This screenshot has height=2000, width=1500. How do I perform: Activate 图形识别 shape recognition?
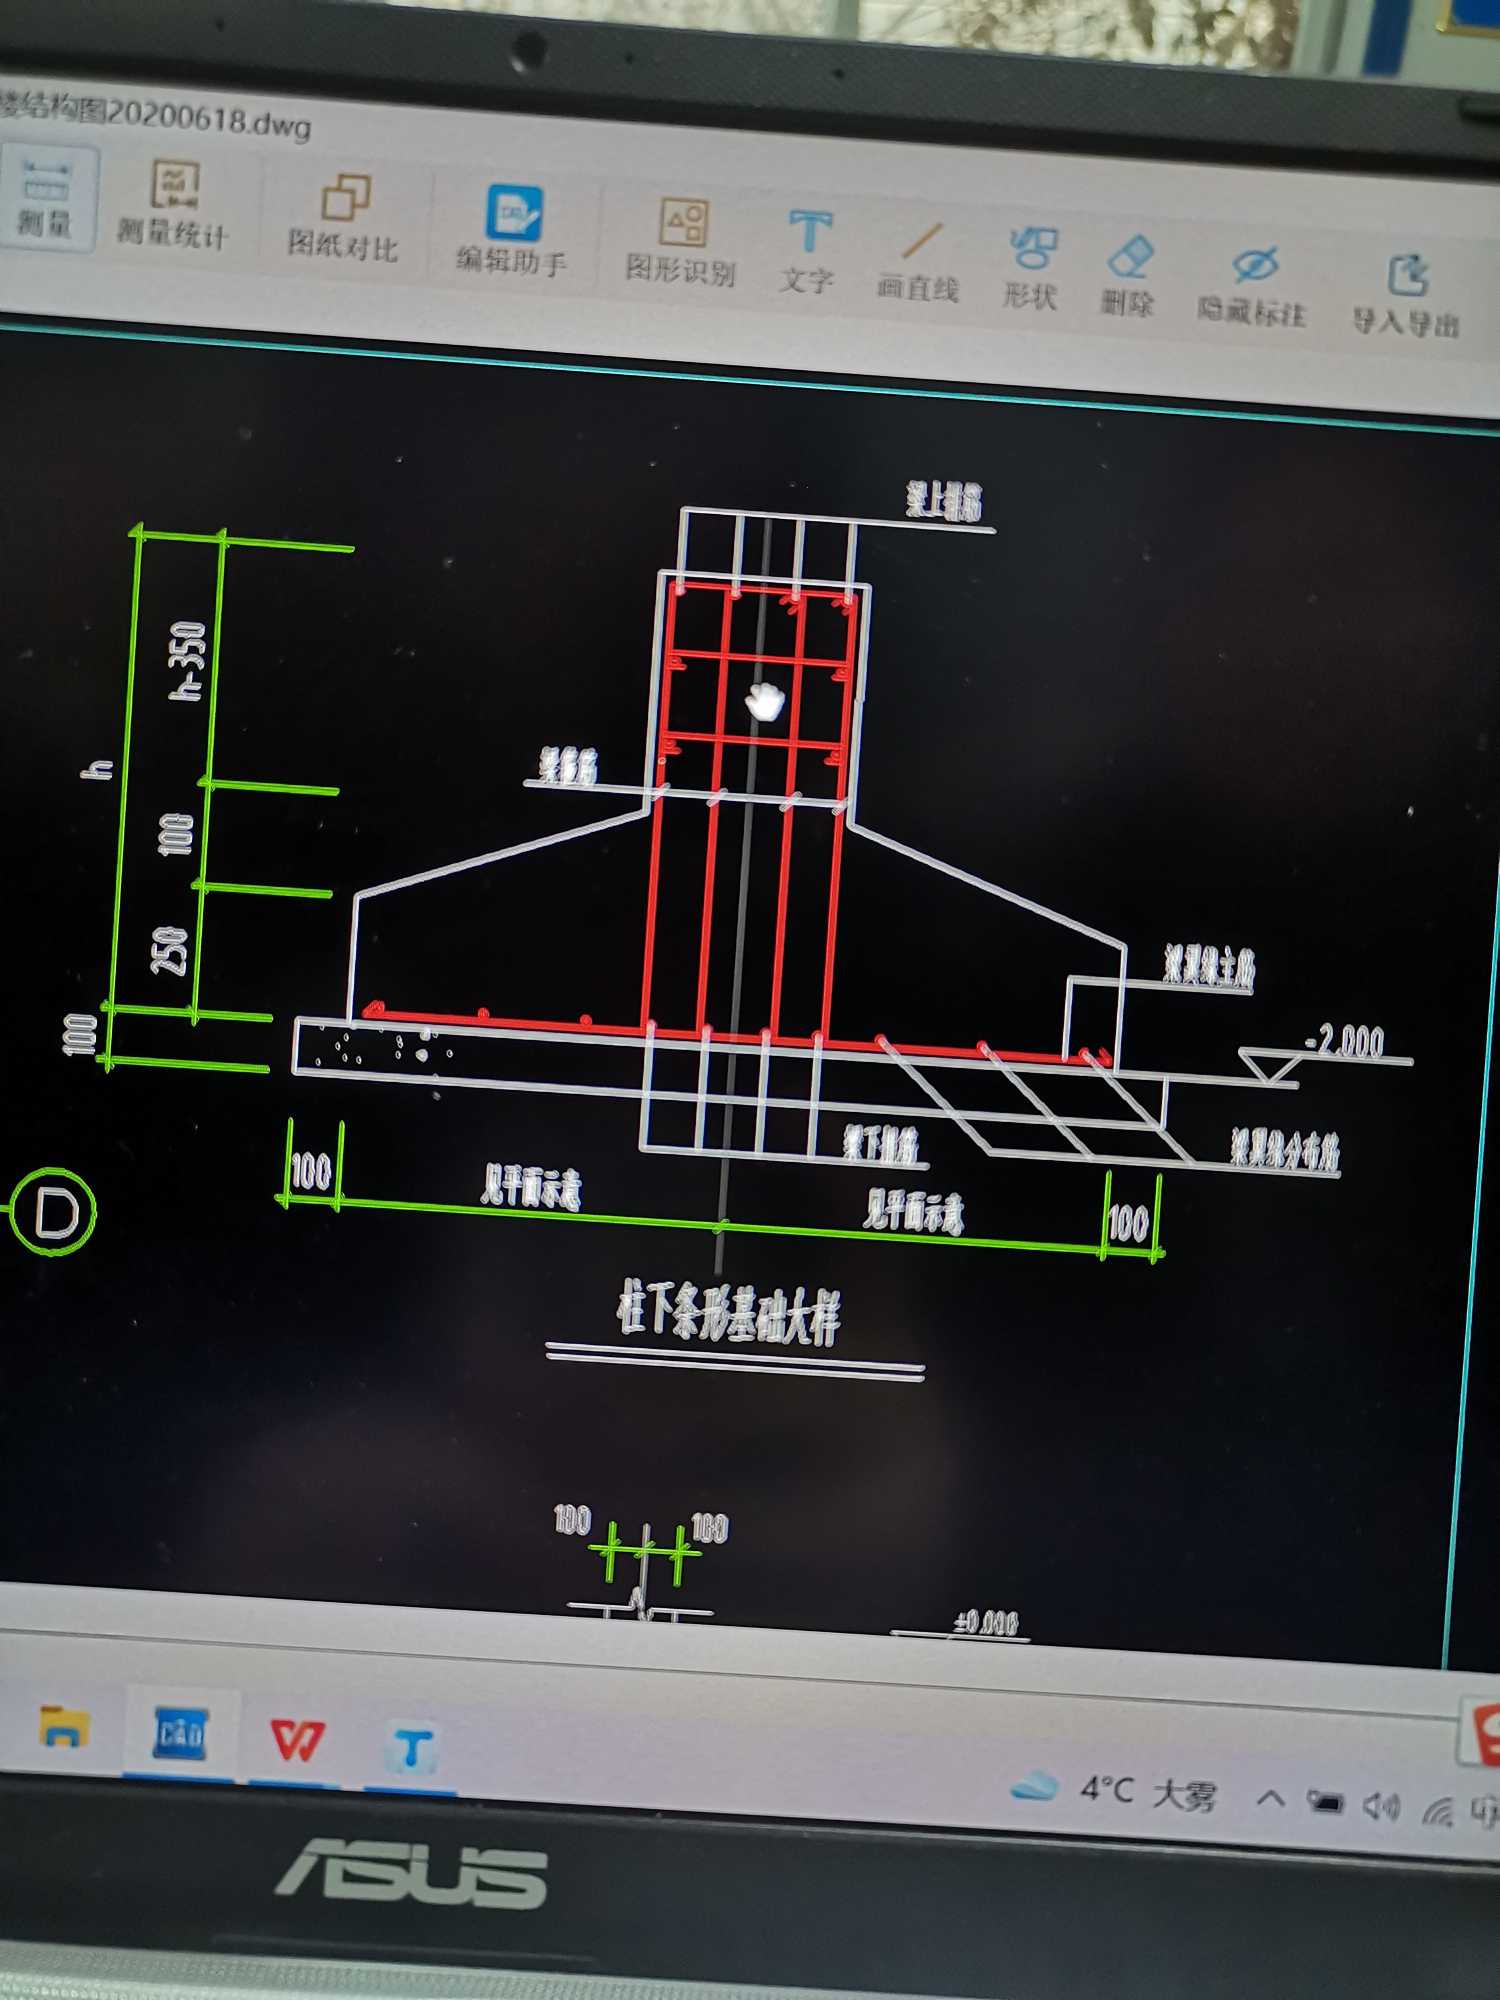pos(681,243)
